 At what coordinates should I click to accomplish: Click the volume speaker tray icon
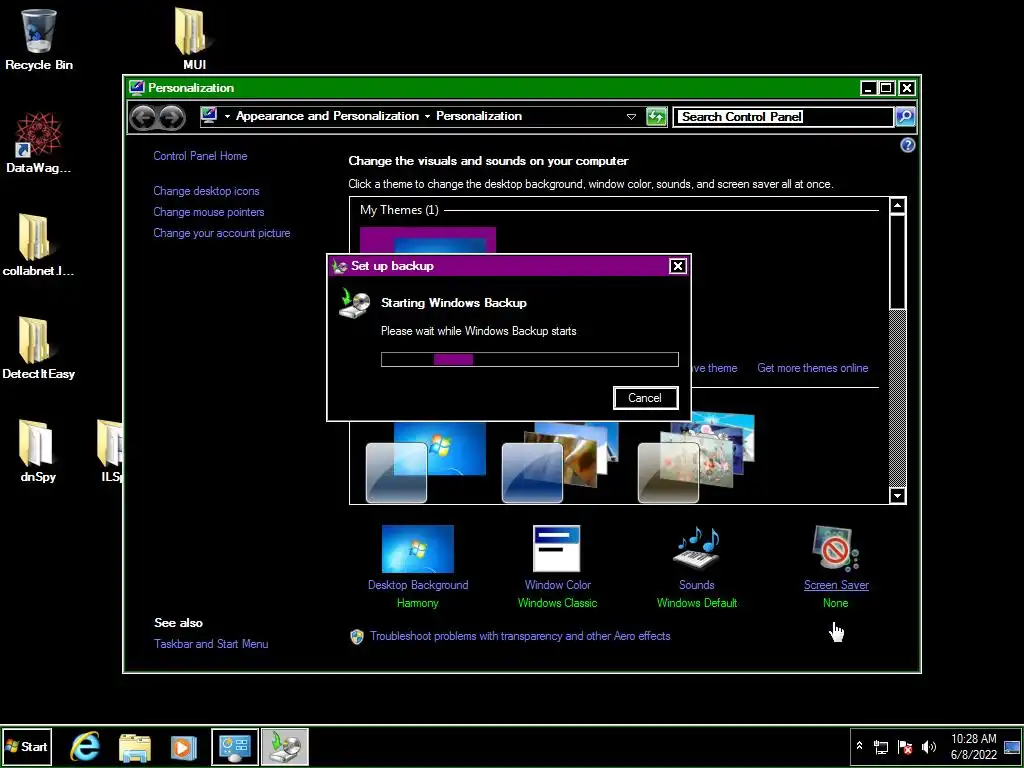tap(928, 746)
